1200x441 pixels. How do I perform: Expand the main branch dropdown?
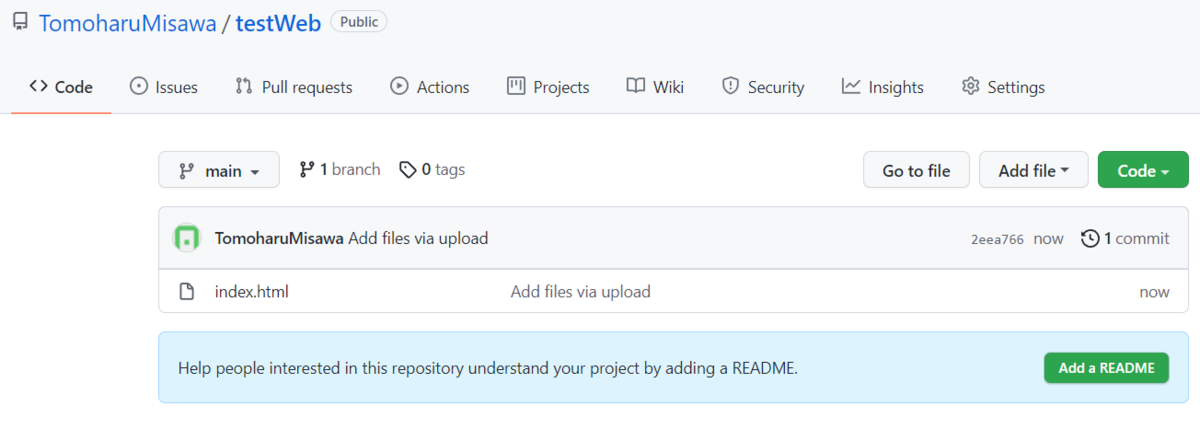click(x=219, y=170)
